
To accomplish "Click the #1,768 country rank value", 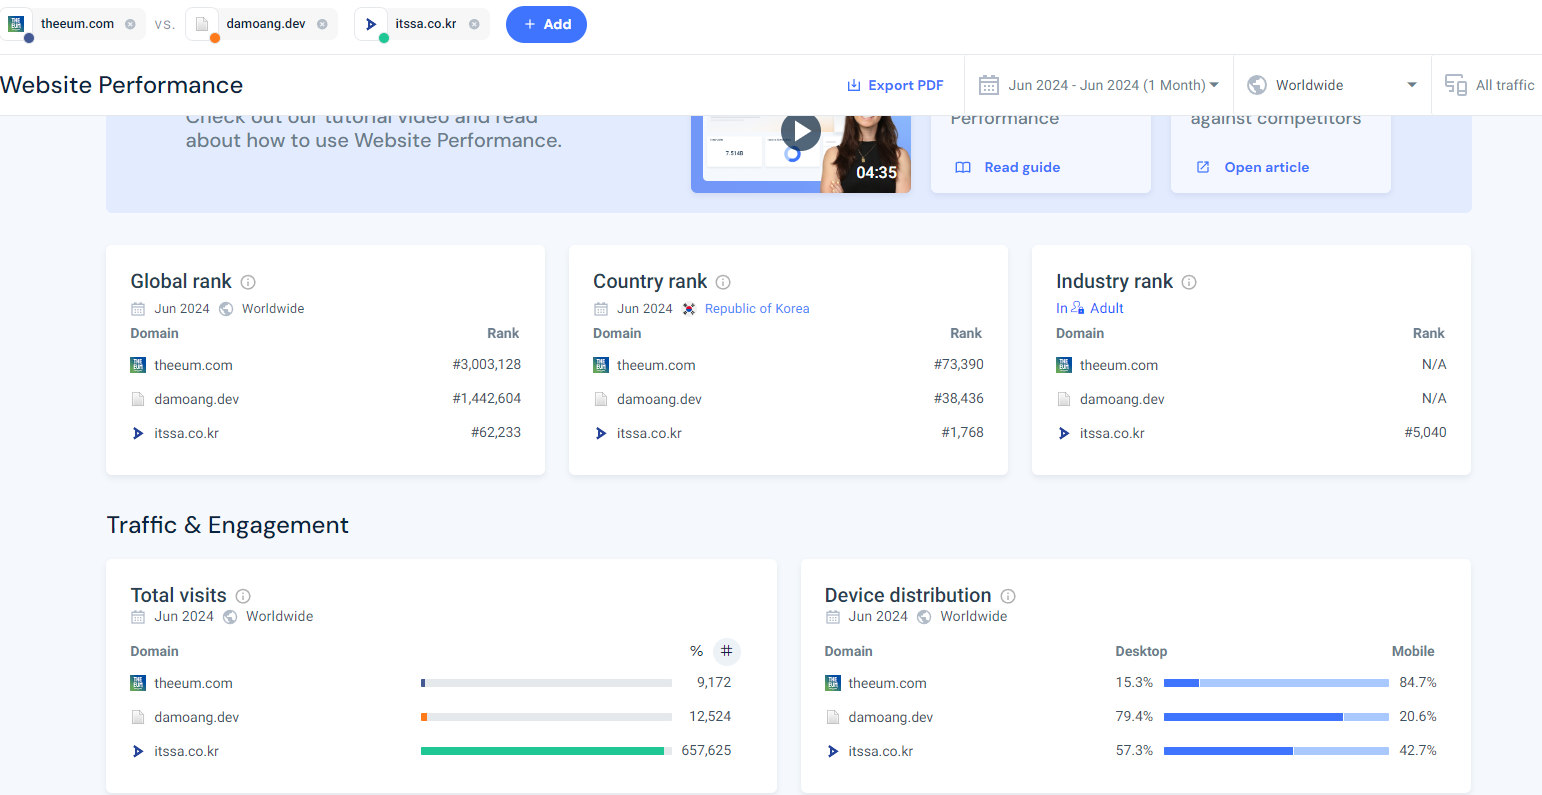I will pyautogui.click(x=962, y=432).
